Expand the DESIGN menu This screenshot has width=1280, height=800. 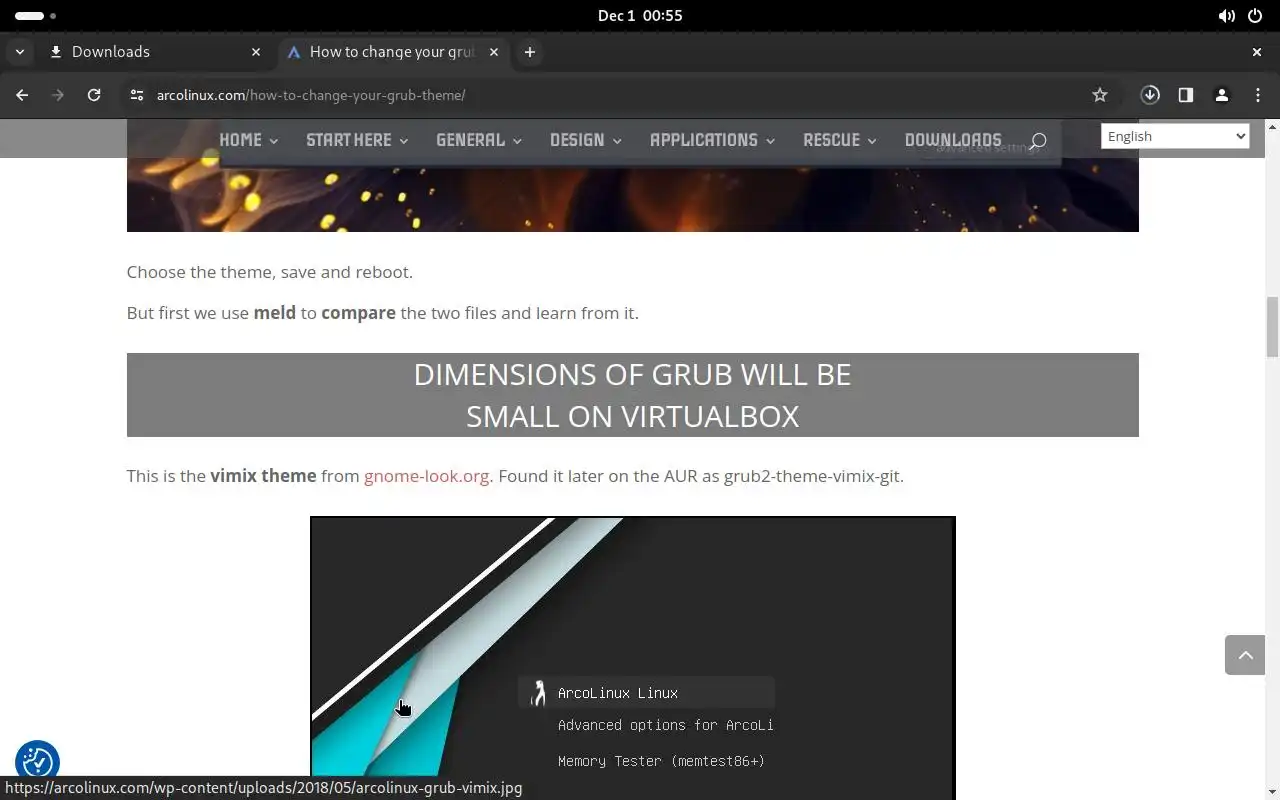586,140
